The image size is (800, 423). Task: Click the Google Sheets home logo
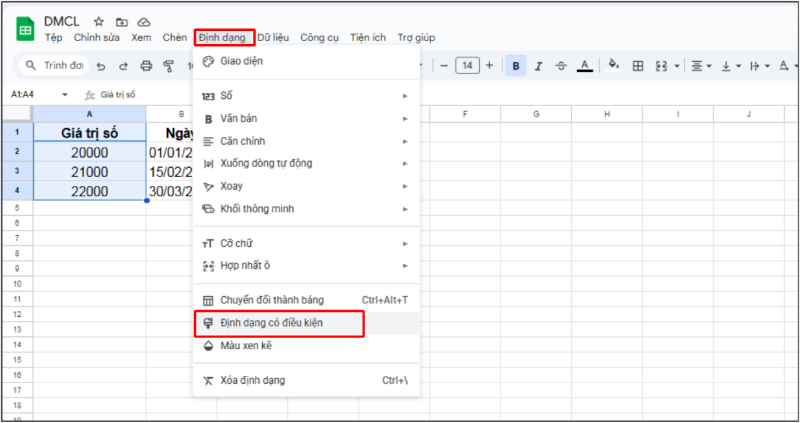[26, 29]
